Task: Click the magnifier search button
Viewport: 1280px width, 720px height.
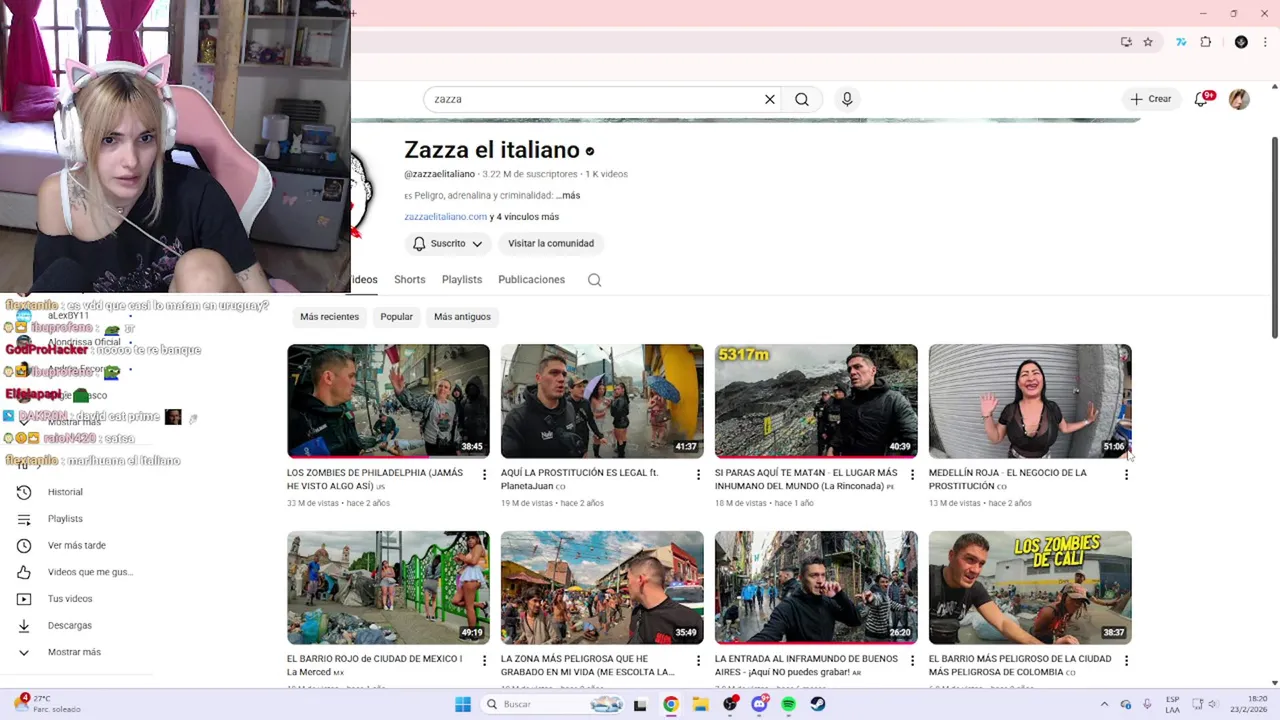Action: pyautogui.click(x=802, y=99)
